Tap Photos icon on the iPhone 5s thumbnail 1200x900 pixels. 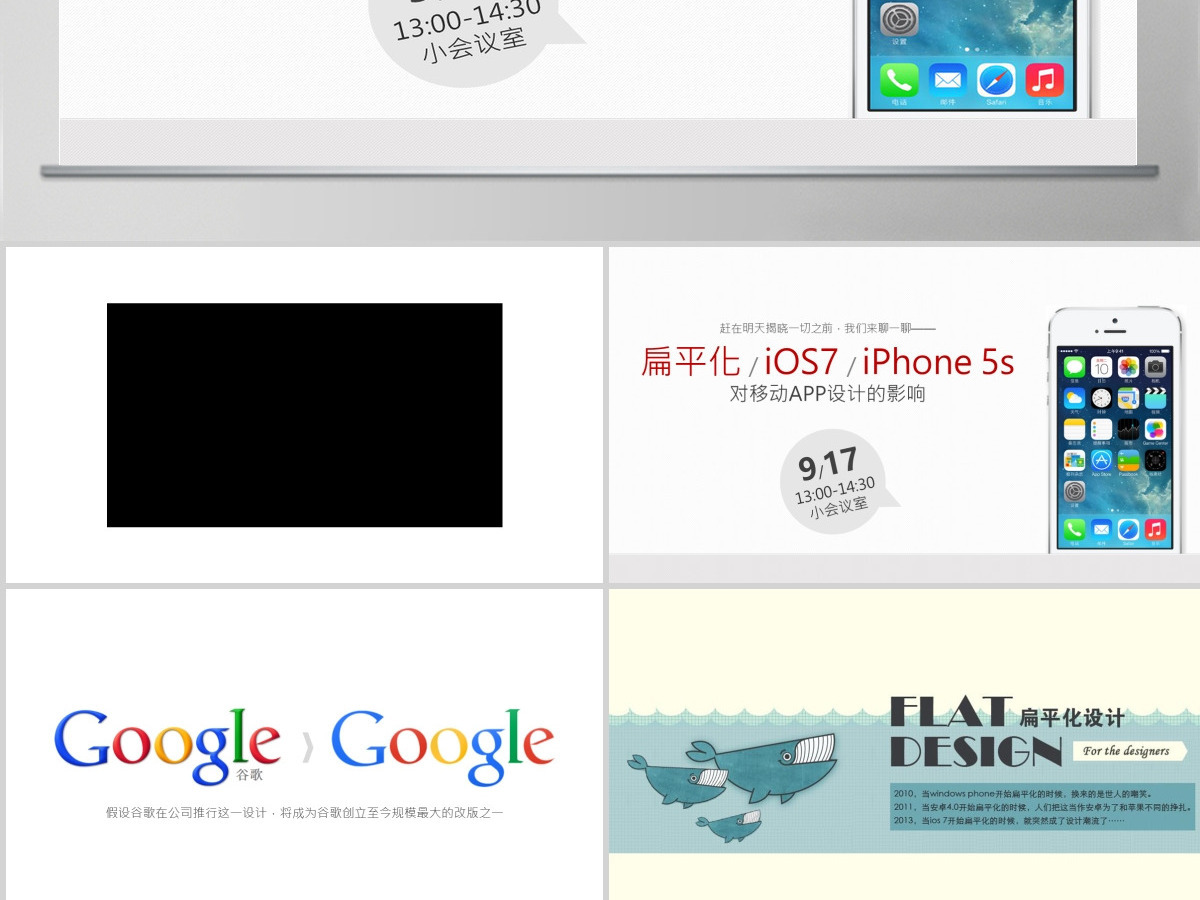coord(1128,367)
